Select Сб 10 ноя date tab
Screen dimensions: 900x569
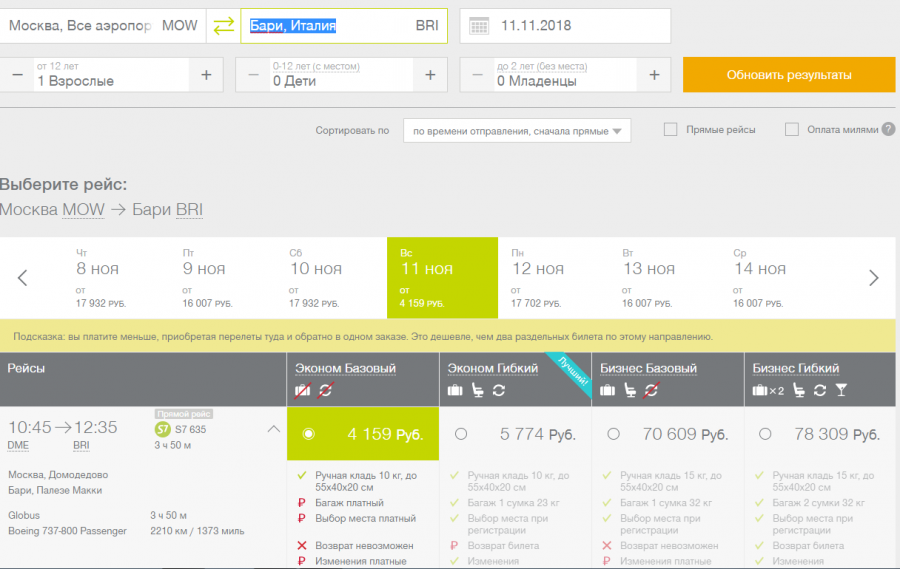coord(331,278)
